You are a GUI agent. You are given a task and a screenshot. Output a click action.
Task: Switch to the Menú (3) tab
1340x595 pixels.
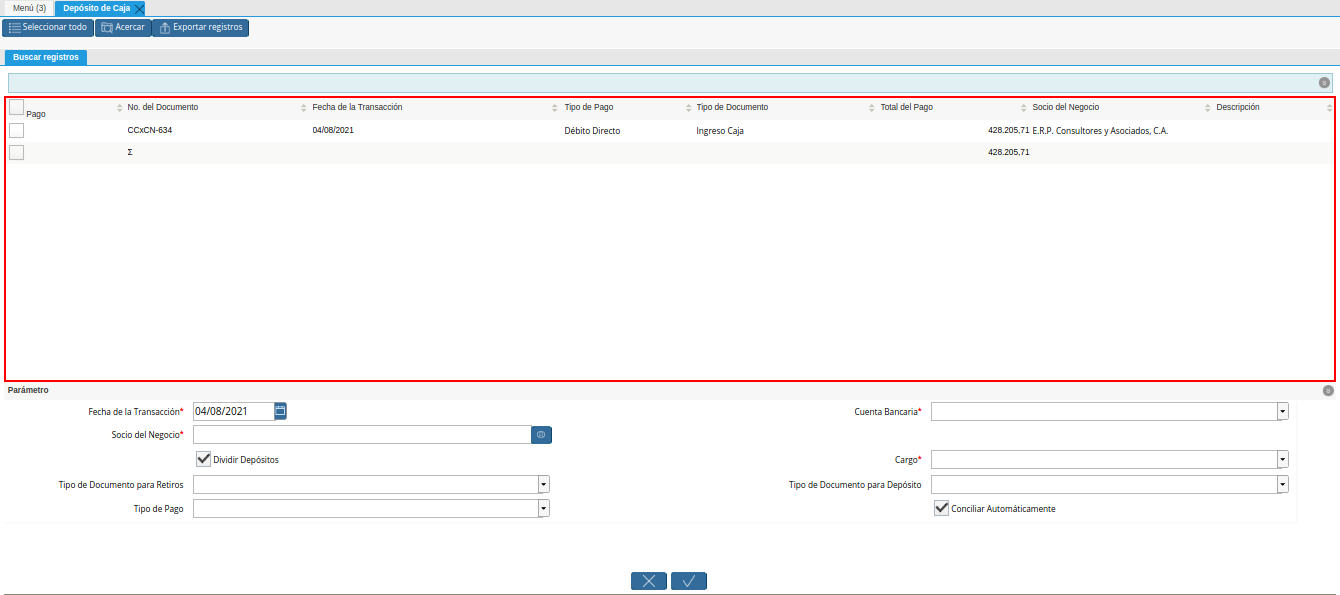[x=29, y=8]
